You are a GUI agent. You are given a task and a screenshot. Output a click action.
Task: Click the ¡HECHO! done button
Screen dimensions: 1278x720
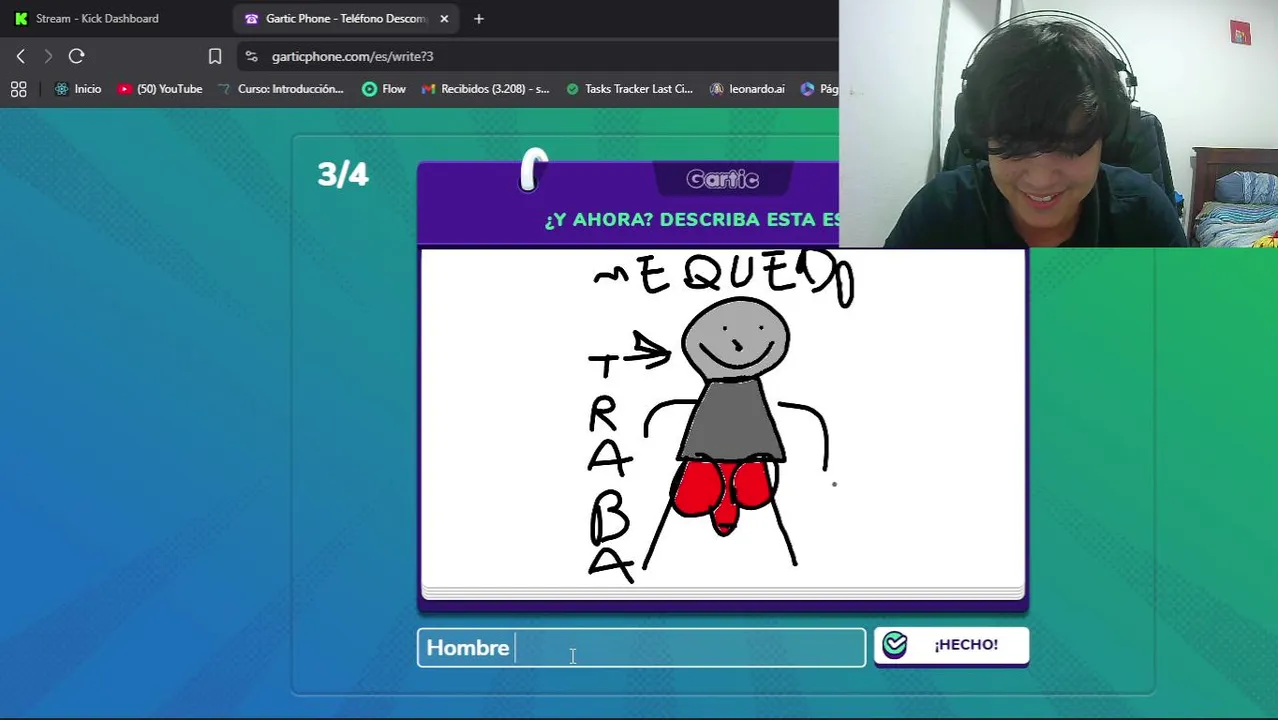click(x=951, y=645)
